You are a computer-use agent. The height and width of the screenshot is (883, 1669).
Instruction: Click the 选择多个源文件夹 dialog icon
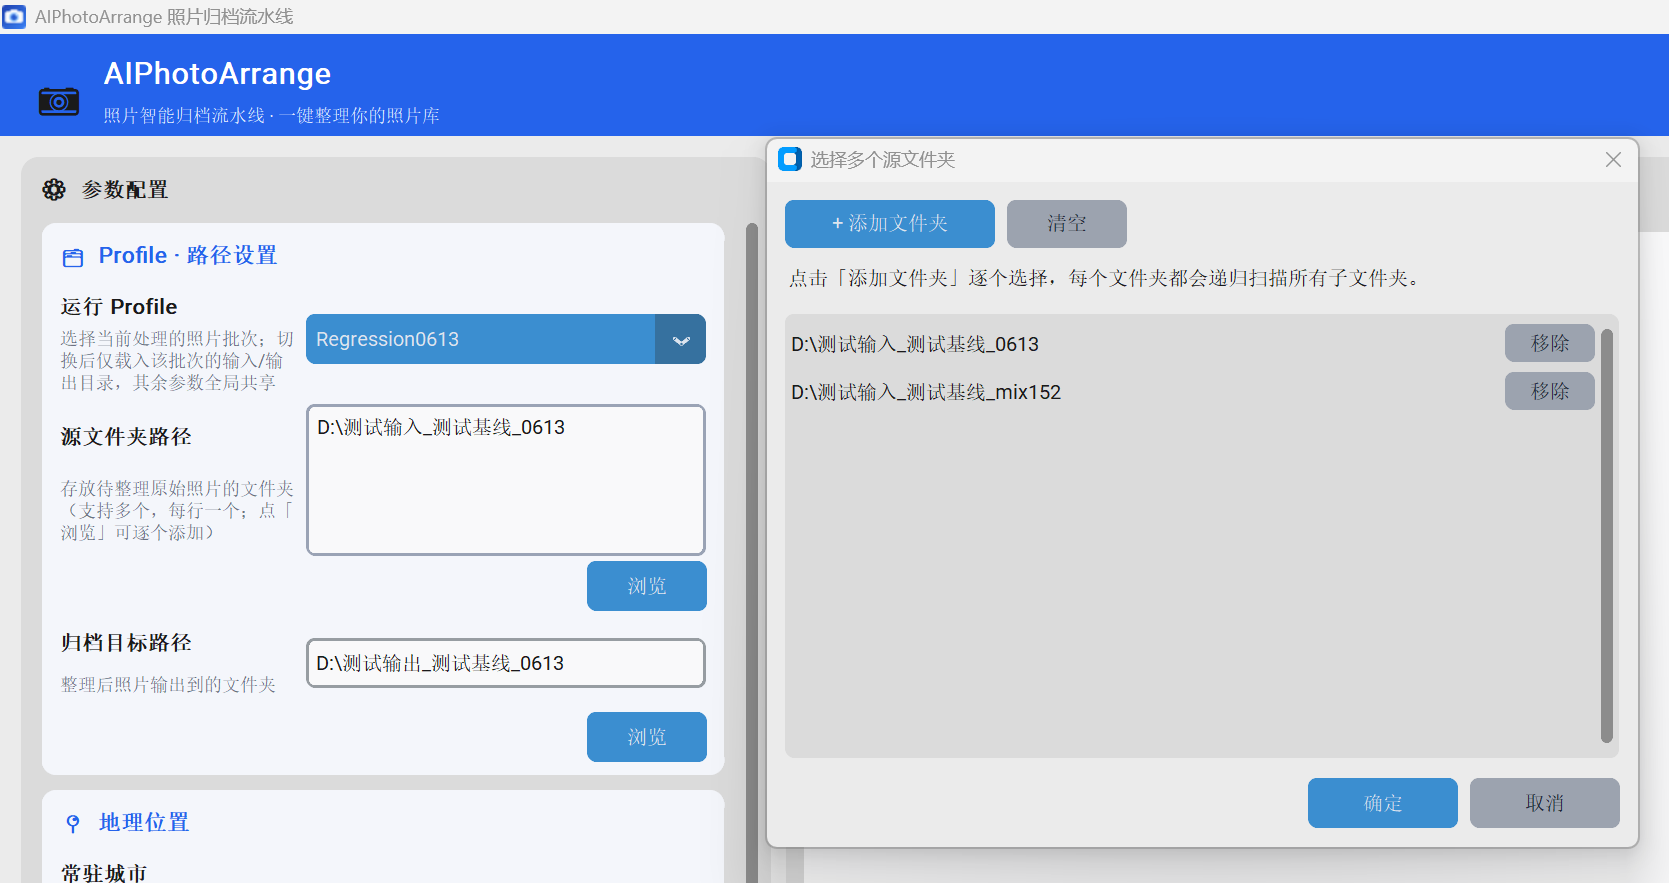pyautogui.click(x=790, y=159)
